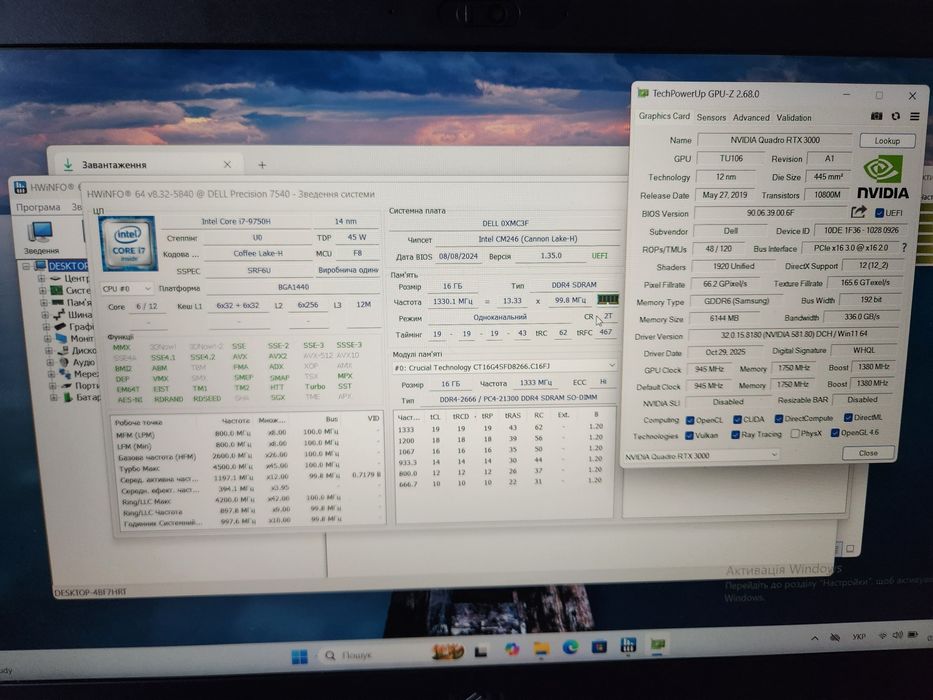The width and height of the screenshot is (933, 700).
Task: Click the taskbar widgets food icon
Action: tap(447, 652)
